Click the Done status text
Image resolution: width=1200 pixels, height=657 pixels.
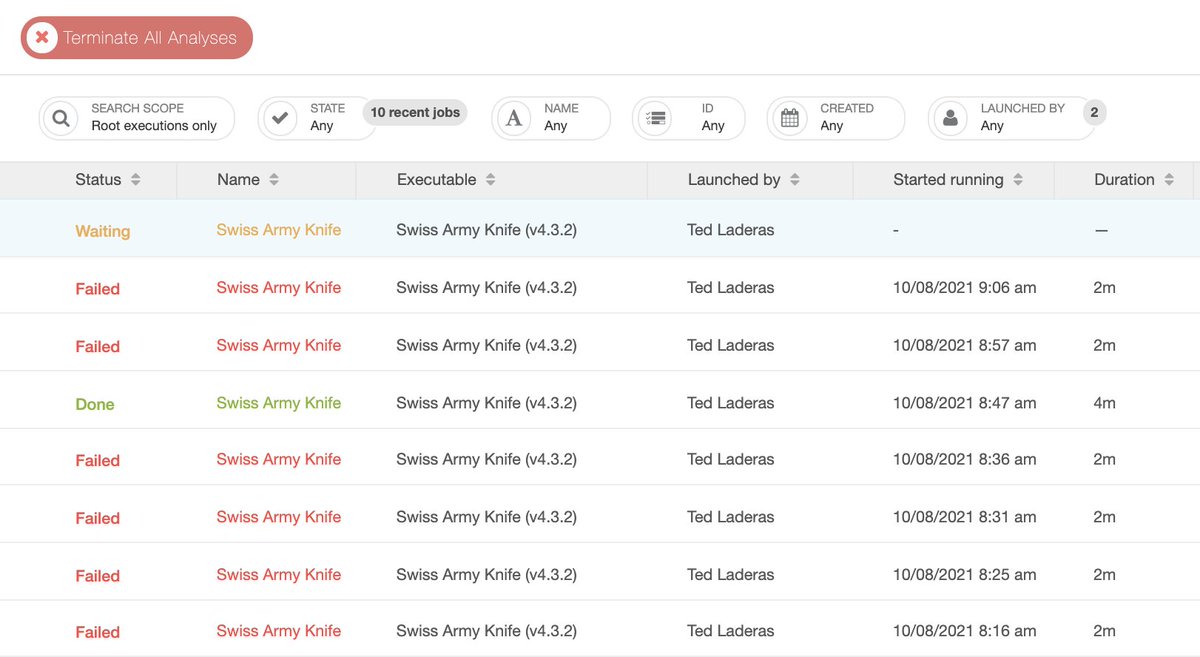pyautogui.click(x=95, y=405)
